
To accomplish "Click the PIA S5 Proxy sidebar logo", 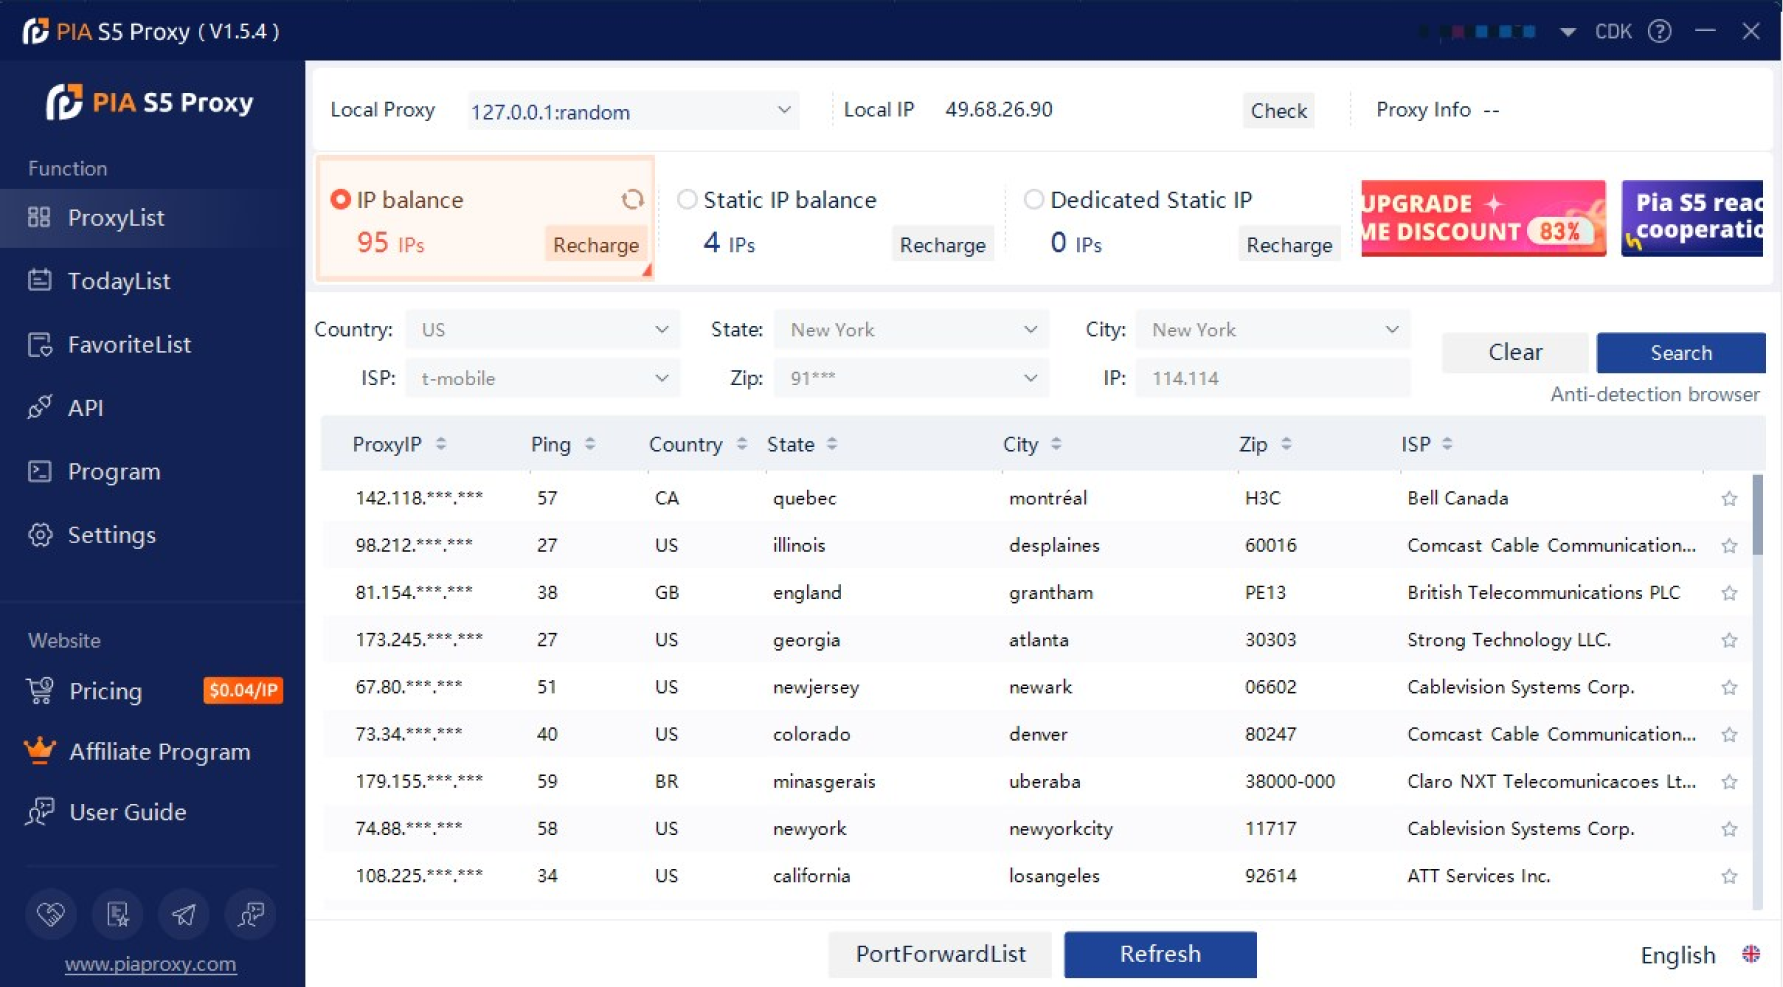I will click(x=150, y=102).
